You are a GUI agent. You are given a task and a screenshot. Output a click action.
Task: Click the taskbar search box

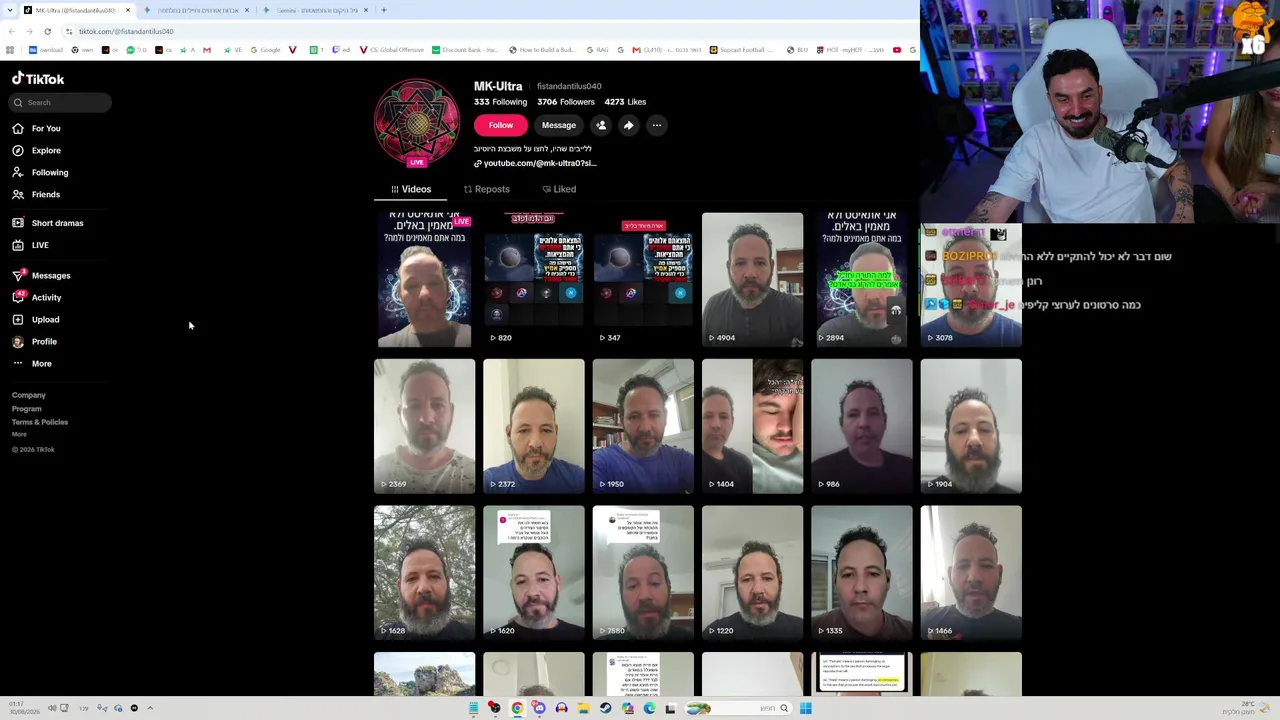738,708
